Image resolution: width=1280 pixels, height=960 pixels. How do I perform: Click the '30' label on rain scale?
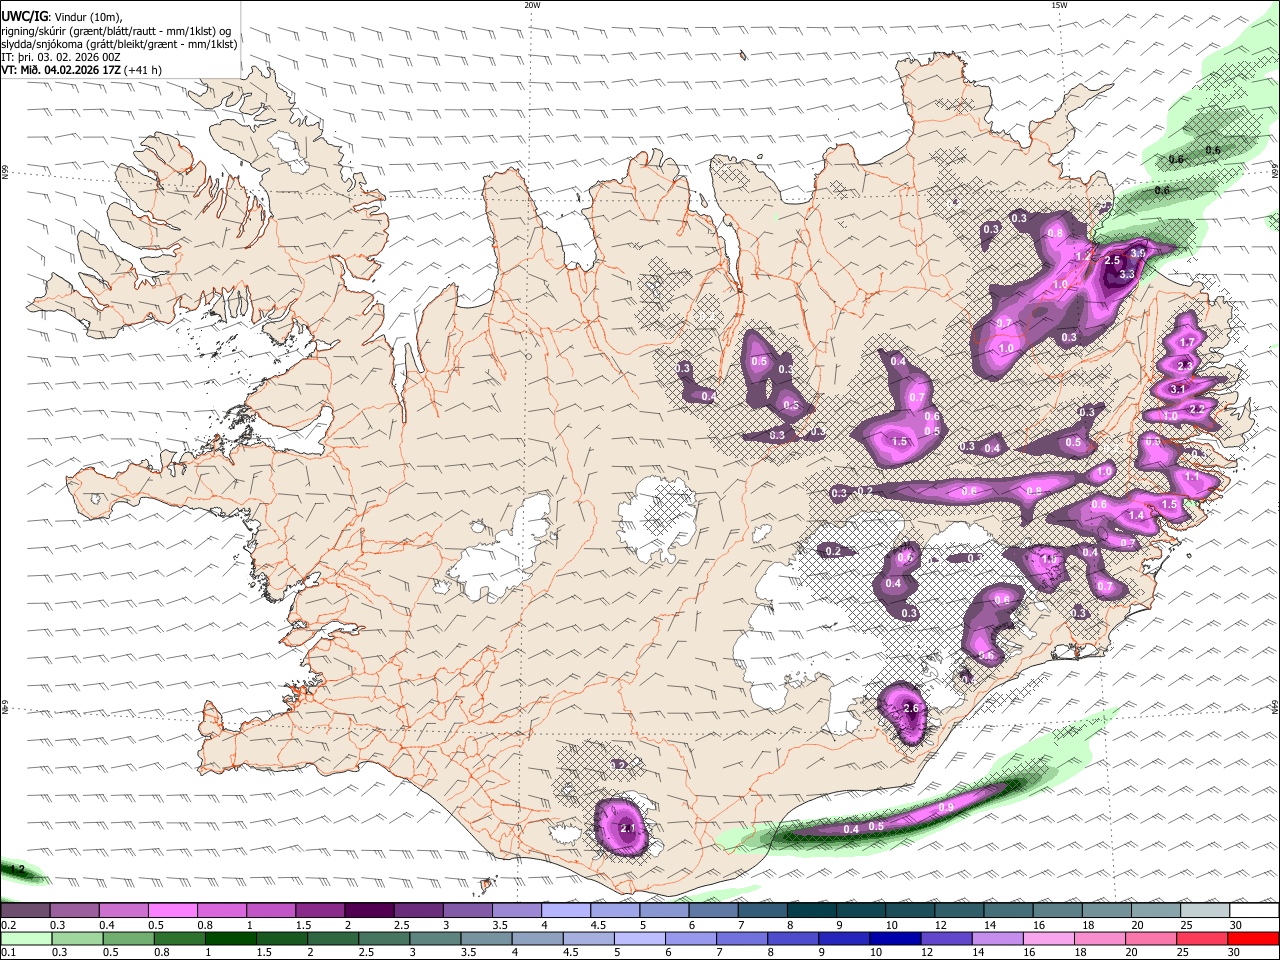click(x=1236, y=953)
